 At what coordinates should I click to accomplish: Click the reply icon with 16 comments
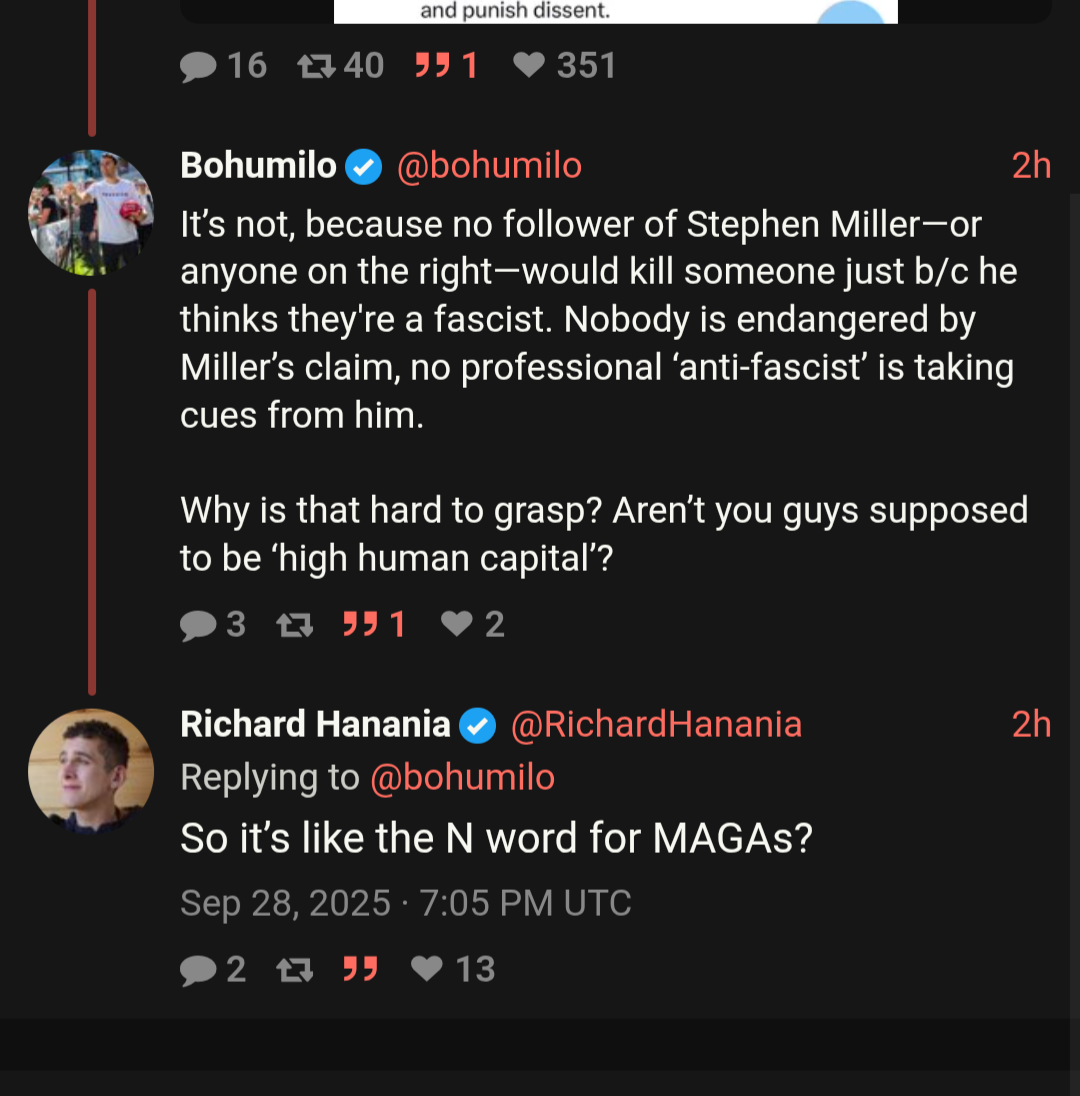point(199,66)
